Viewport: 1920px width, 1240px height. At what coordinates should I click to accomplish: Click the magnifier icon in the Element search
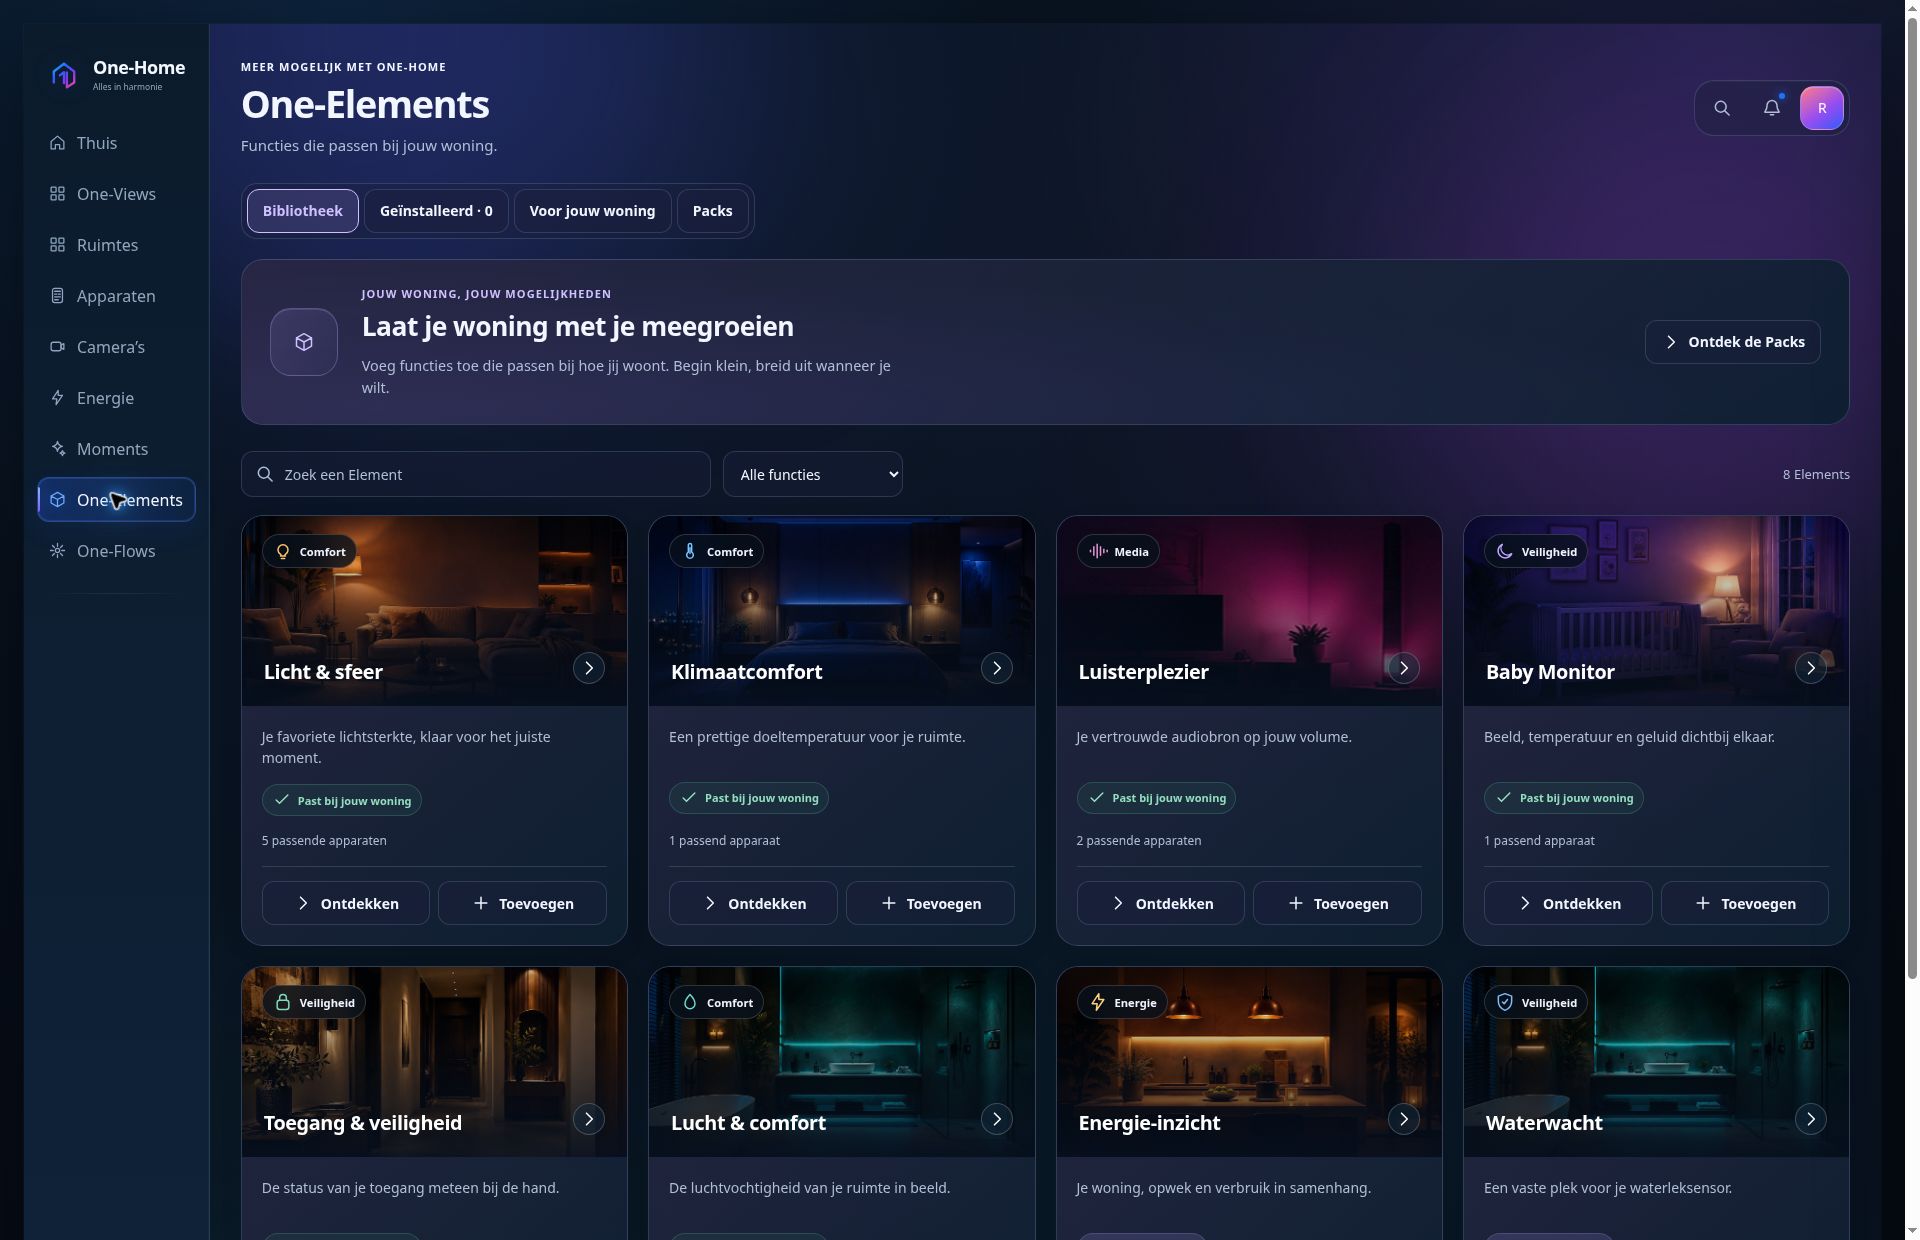pos(265,474)
